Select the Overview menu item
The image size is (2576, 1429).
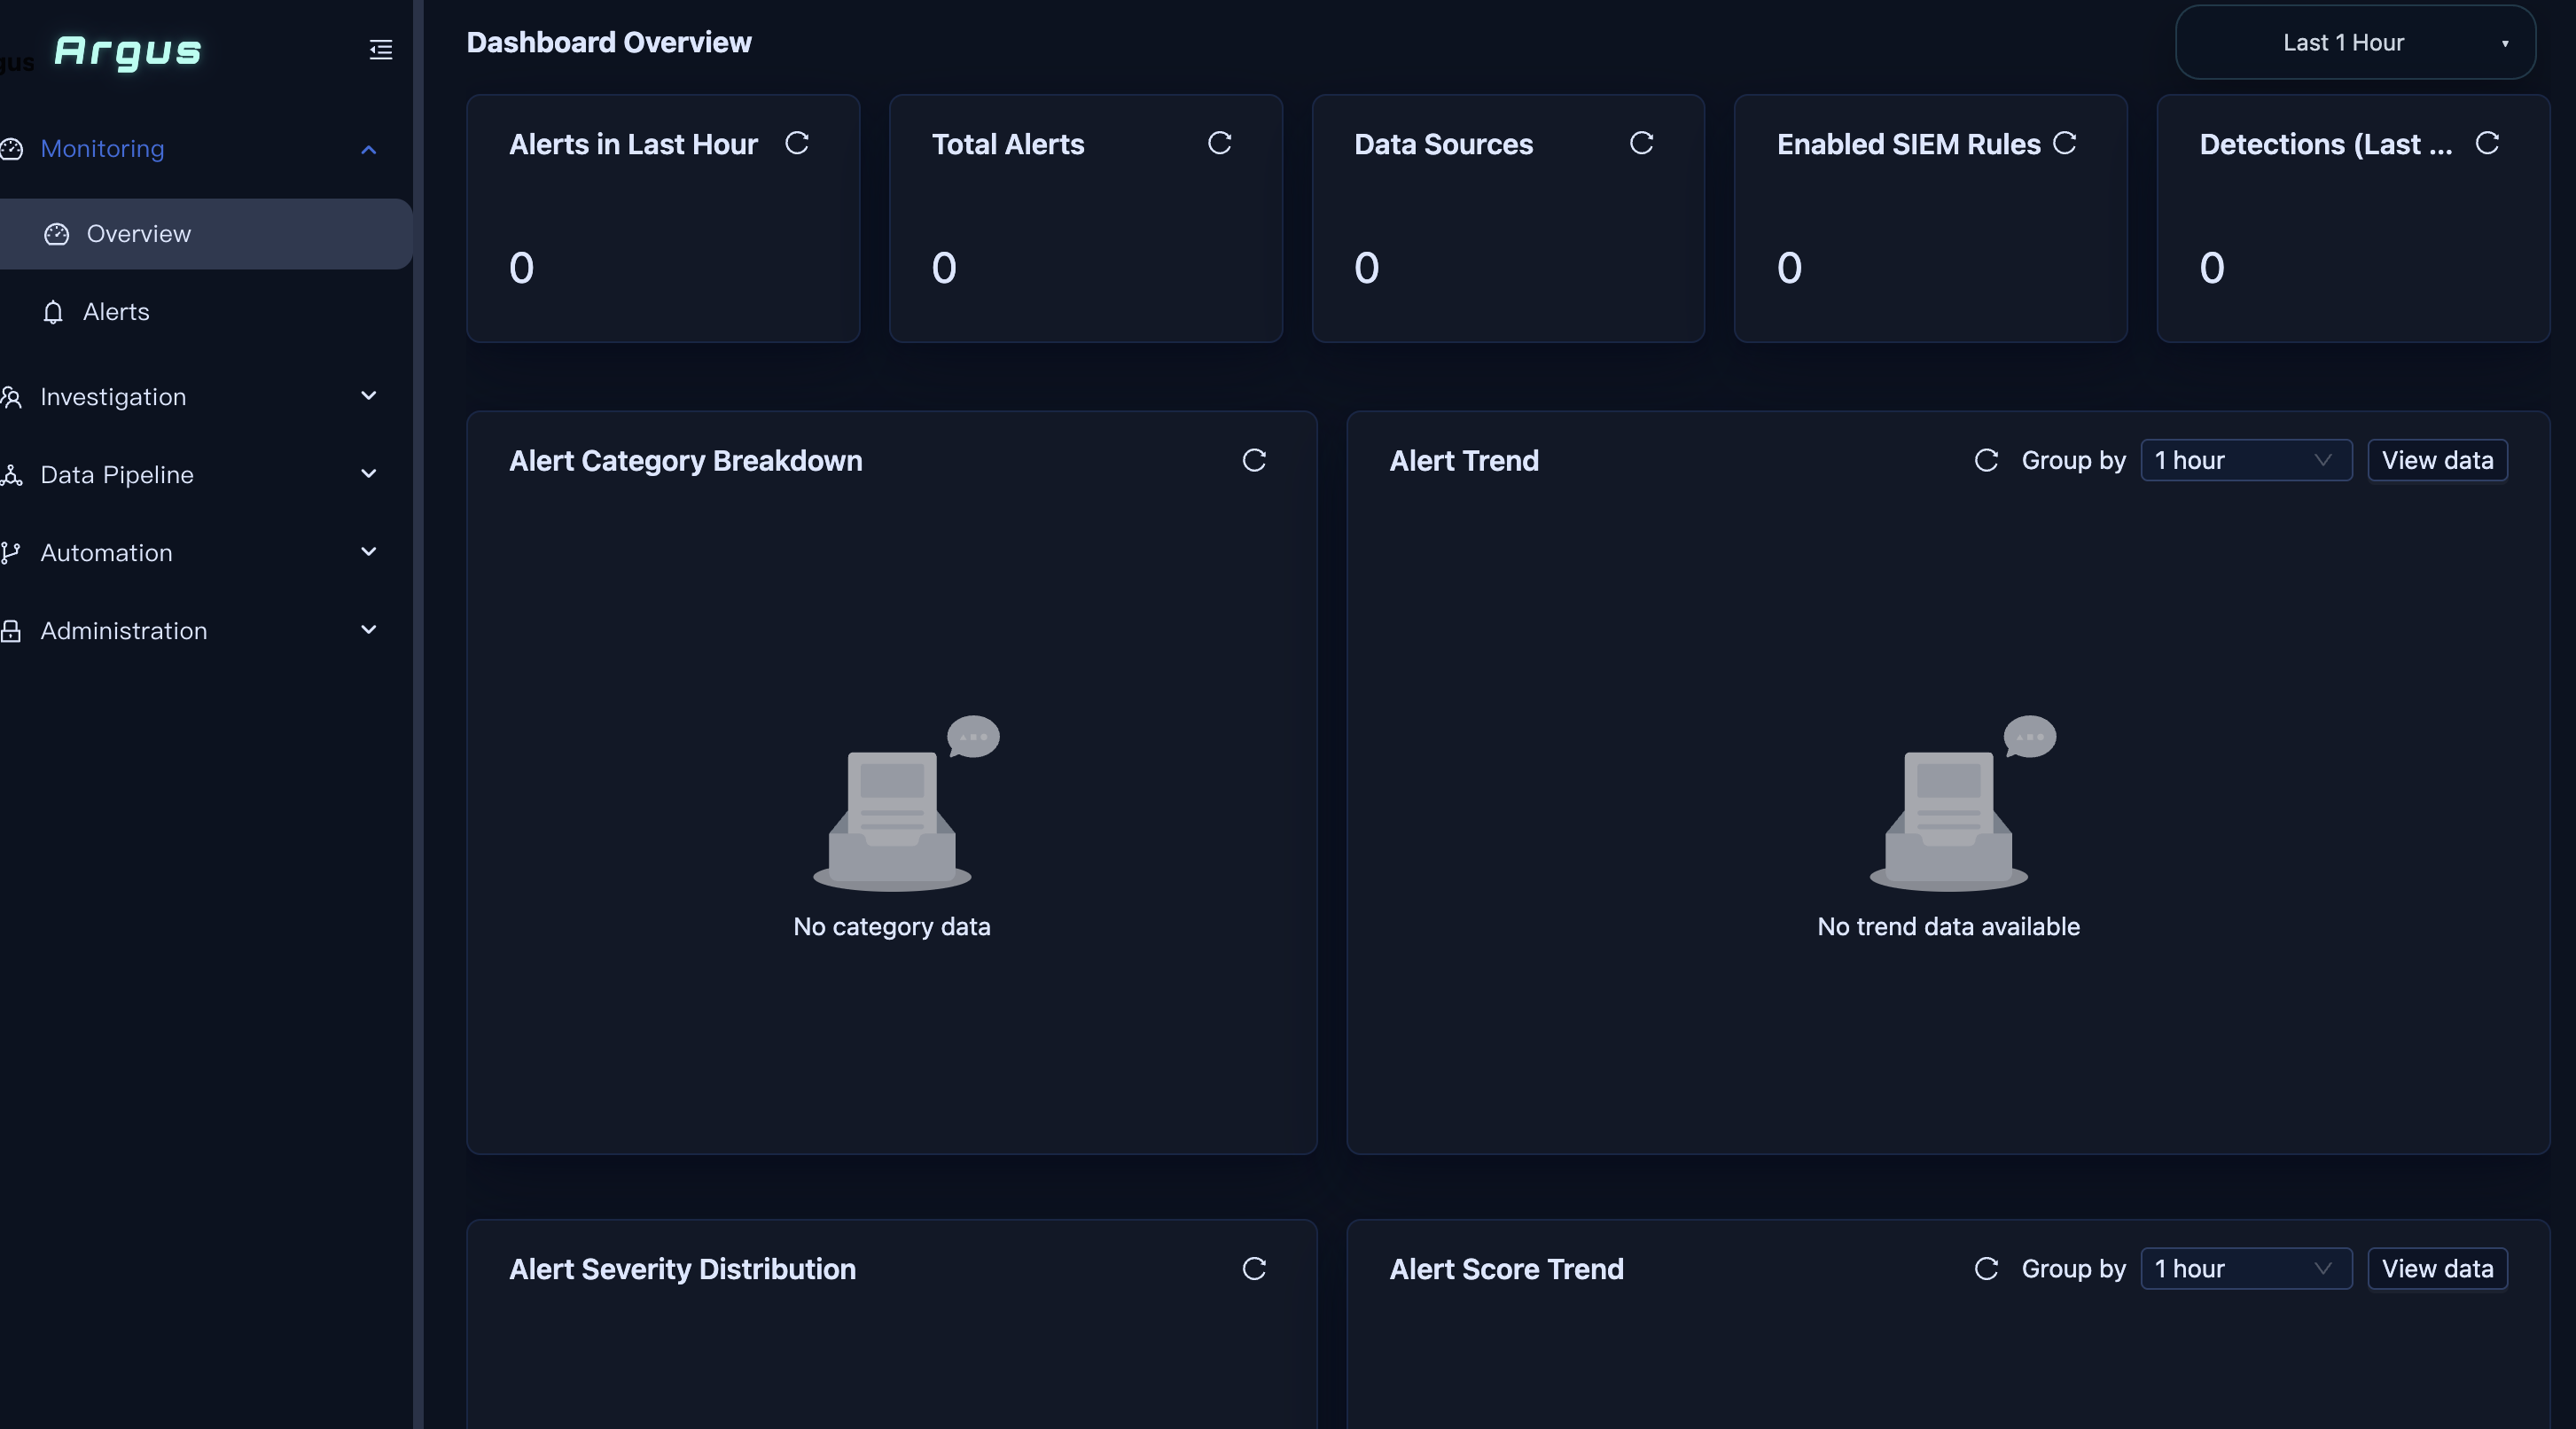(x=205, y=234)
